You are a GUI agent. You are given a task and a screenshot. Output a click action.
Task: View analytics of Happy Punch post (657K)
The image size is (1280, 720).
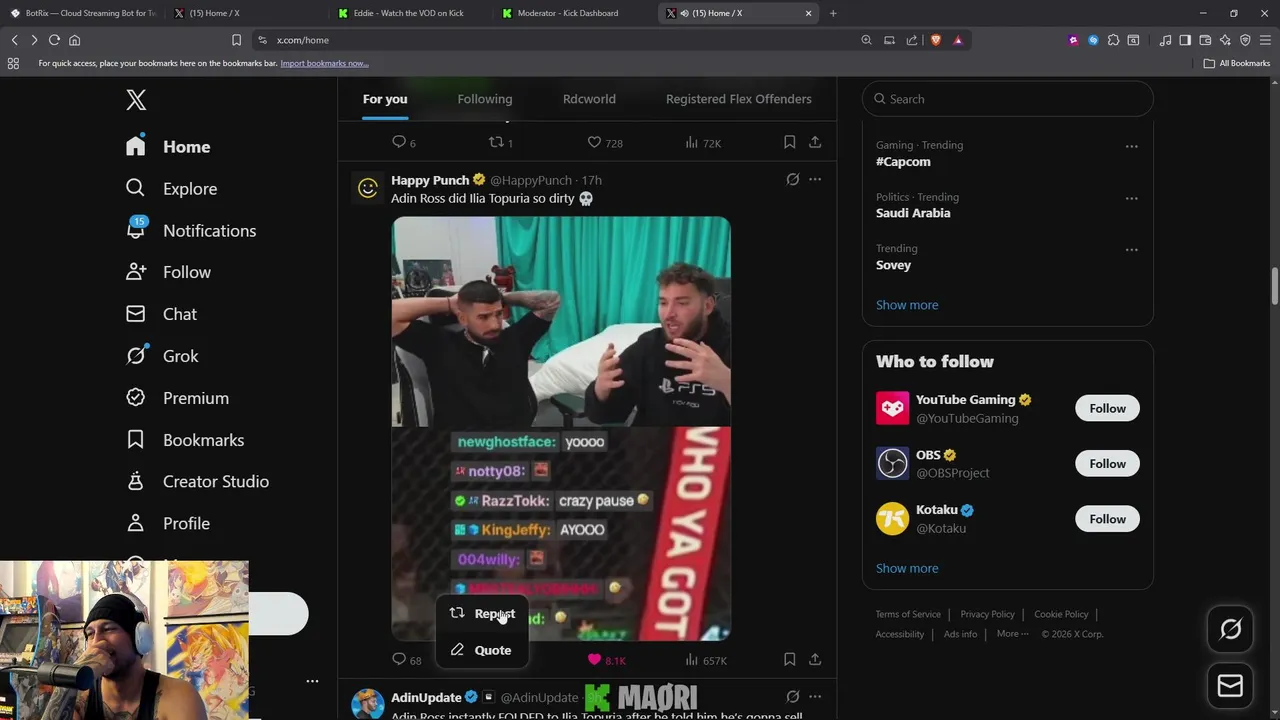tap(705, 660)
